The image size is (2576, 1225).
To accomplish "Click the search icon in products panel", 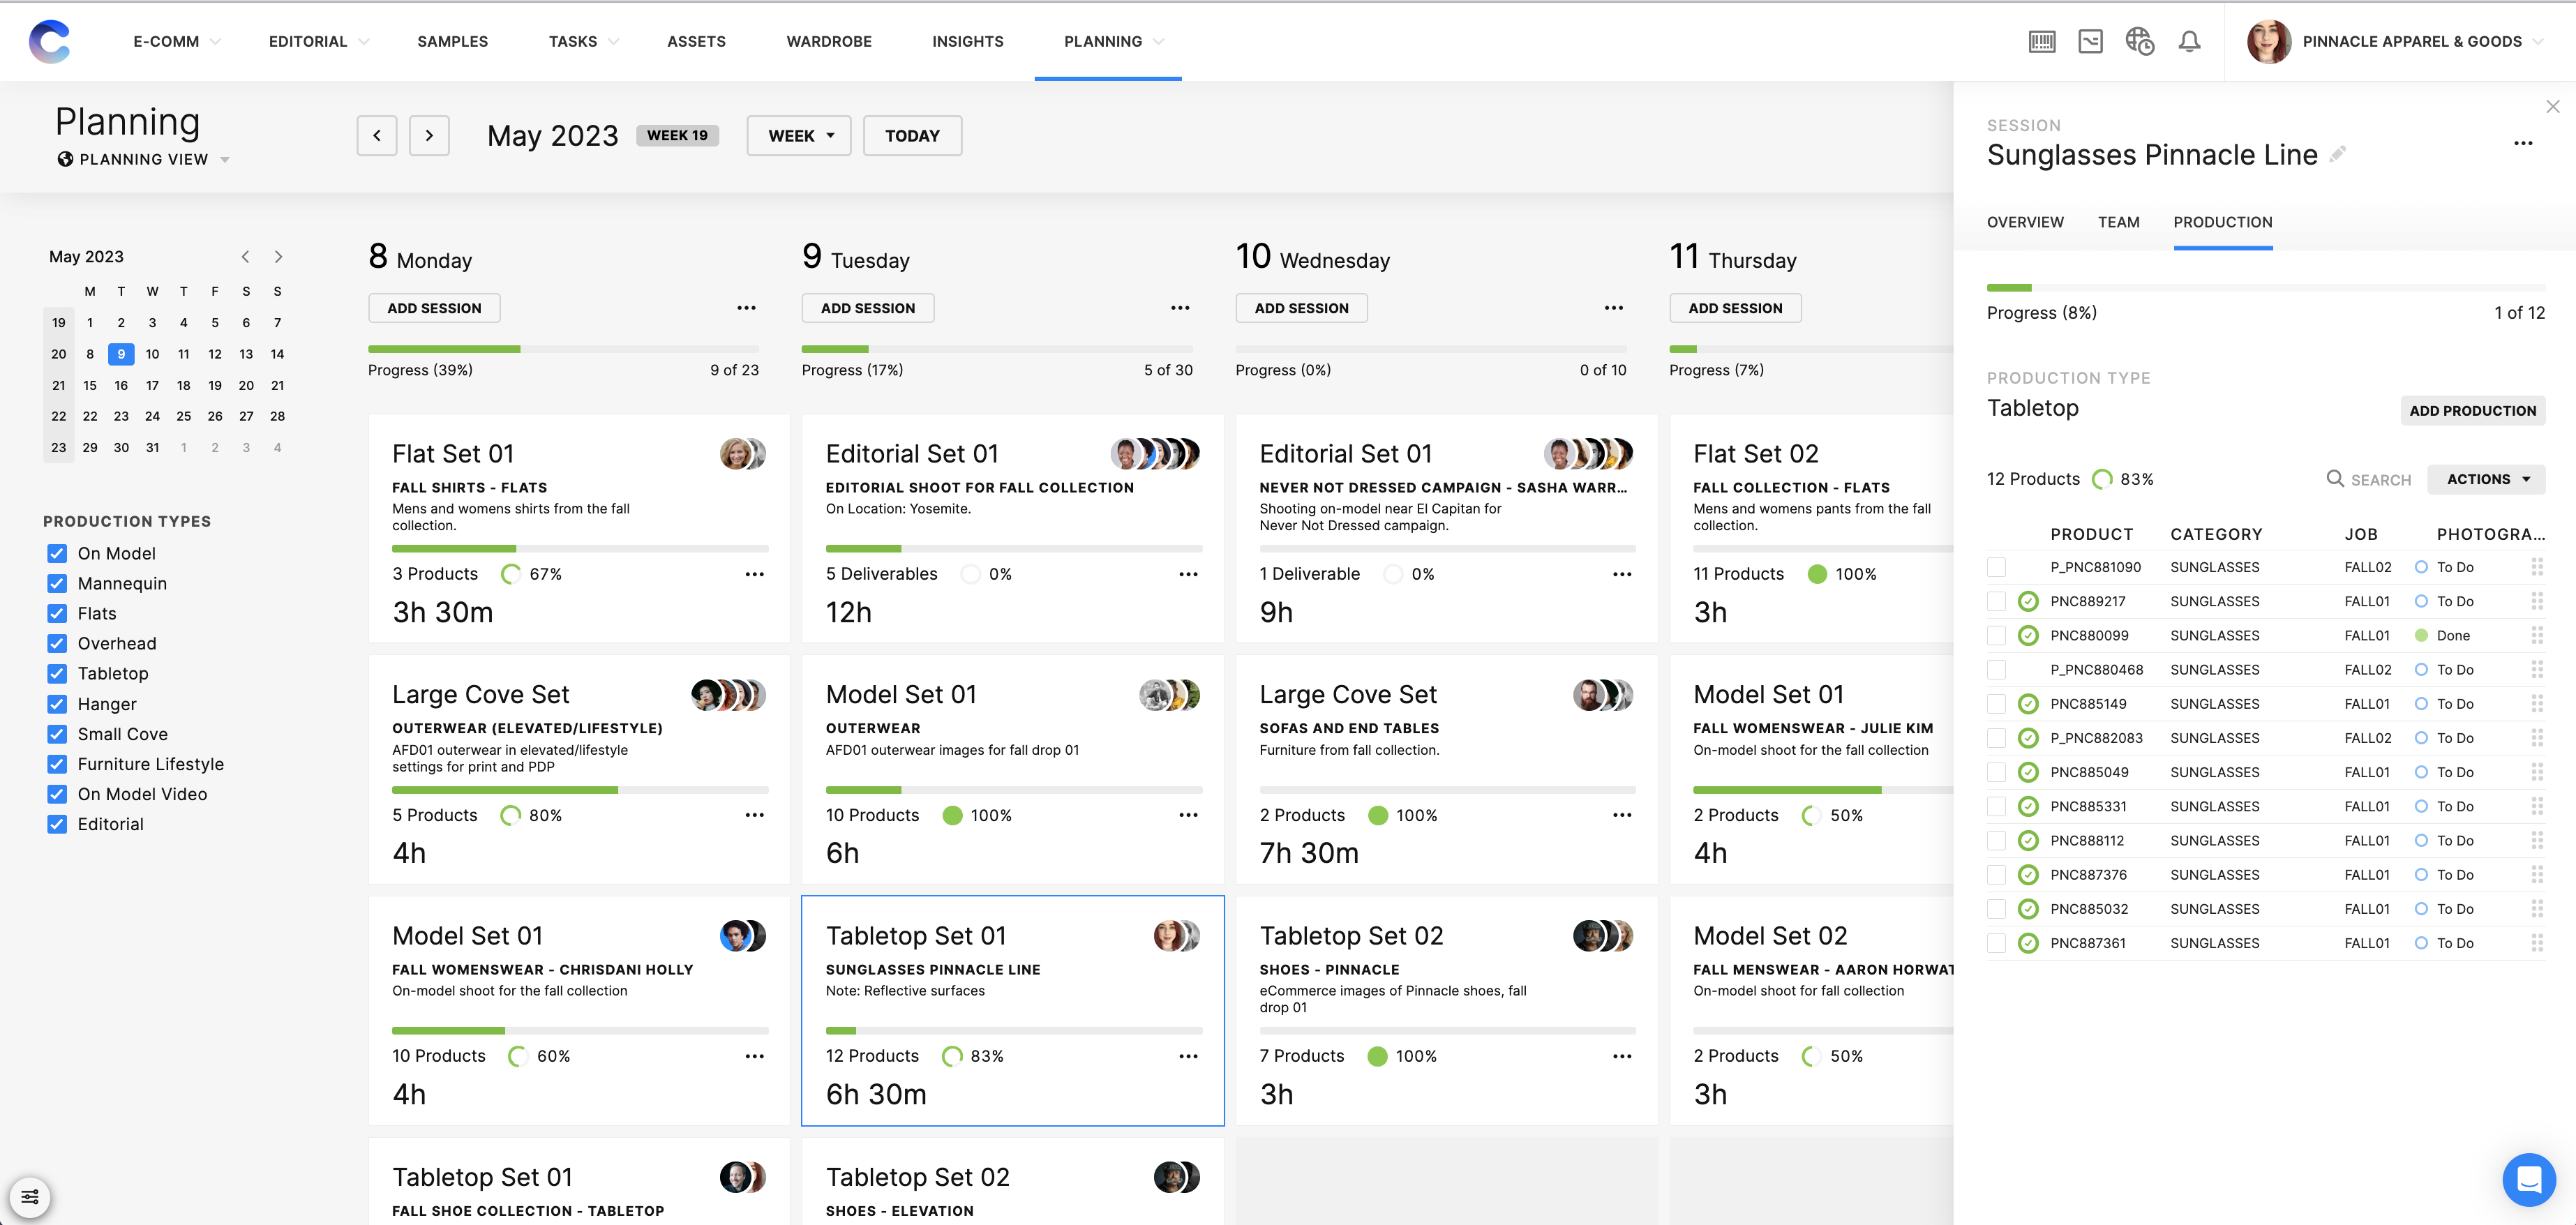I will (x=2335, y=479).
